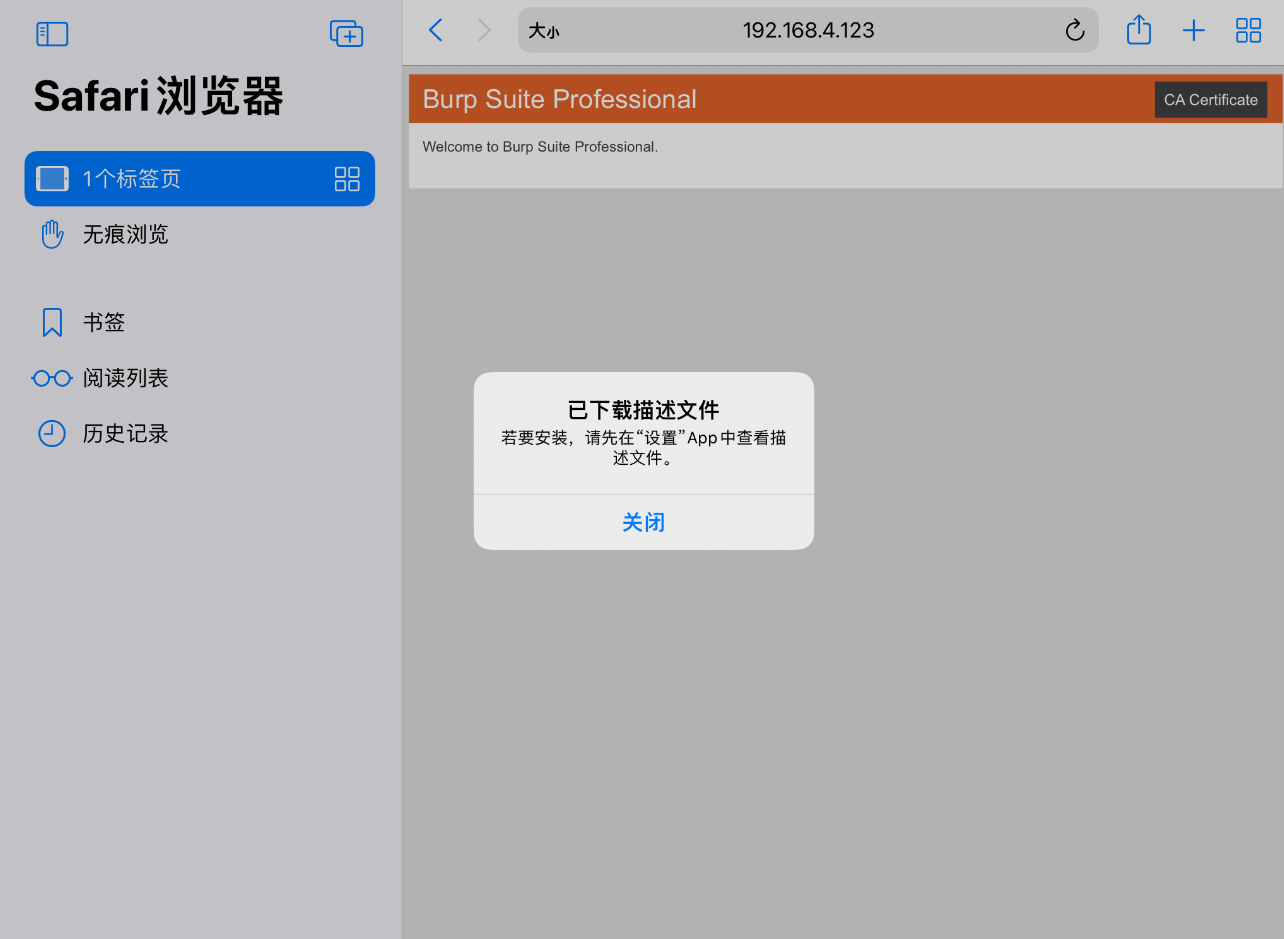Click the Burp Suite Professional header title
The image size is (1284, 939).
pos(560,99)
